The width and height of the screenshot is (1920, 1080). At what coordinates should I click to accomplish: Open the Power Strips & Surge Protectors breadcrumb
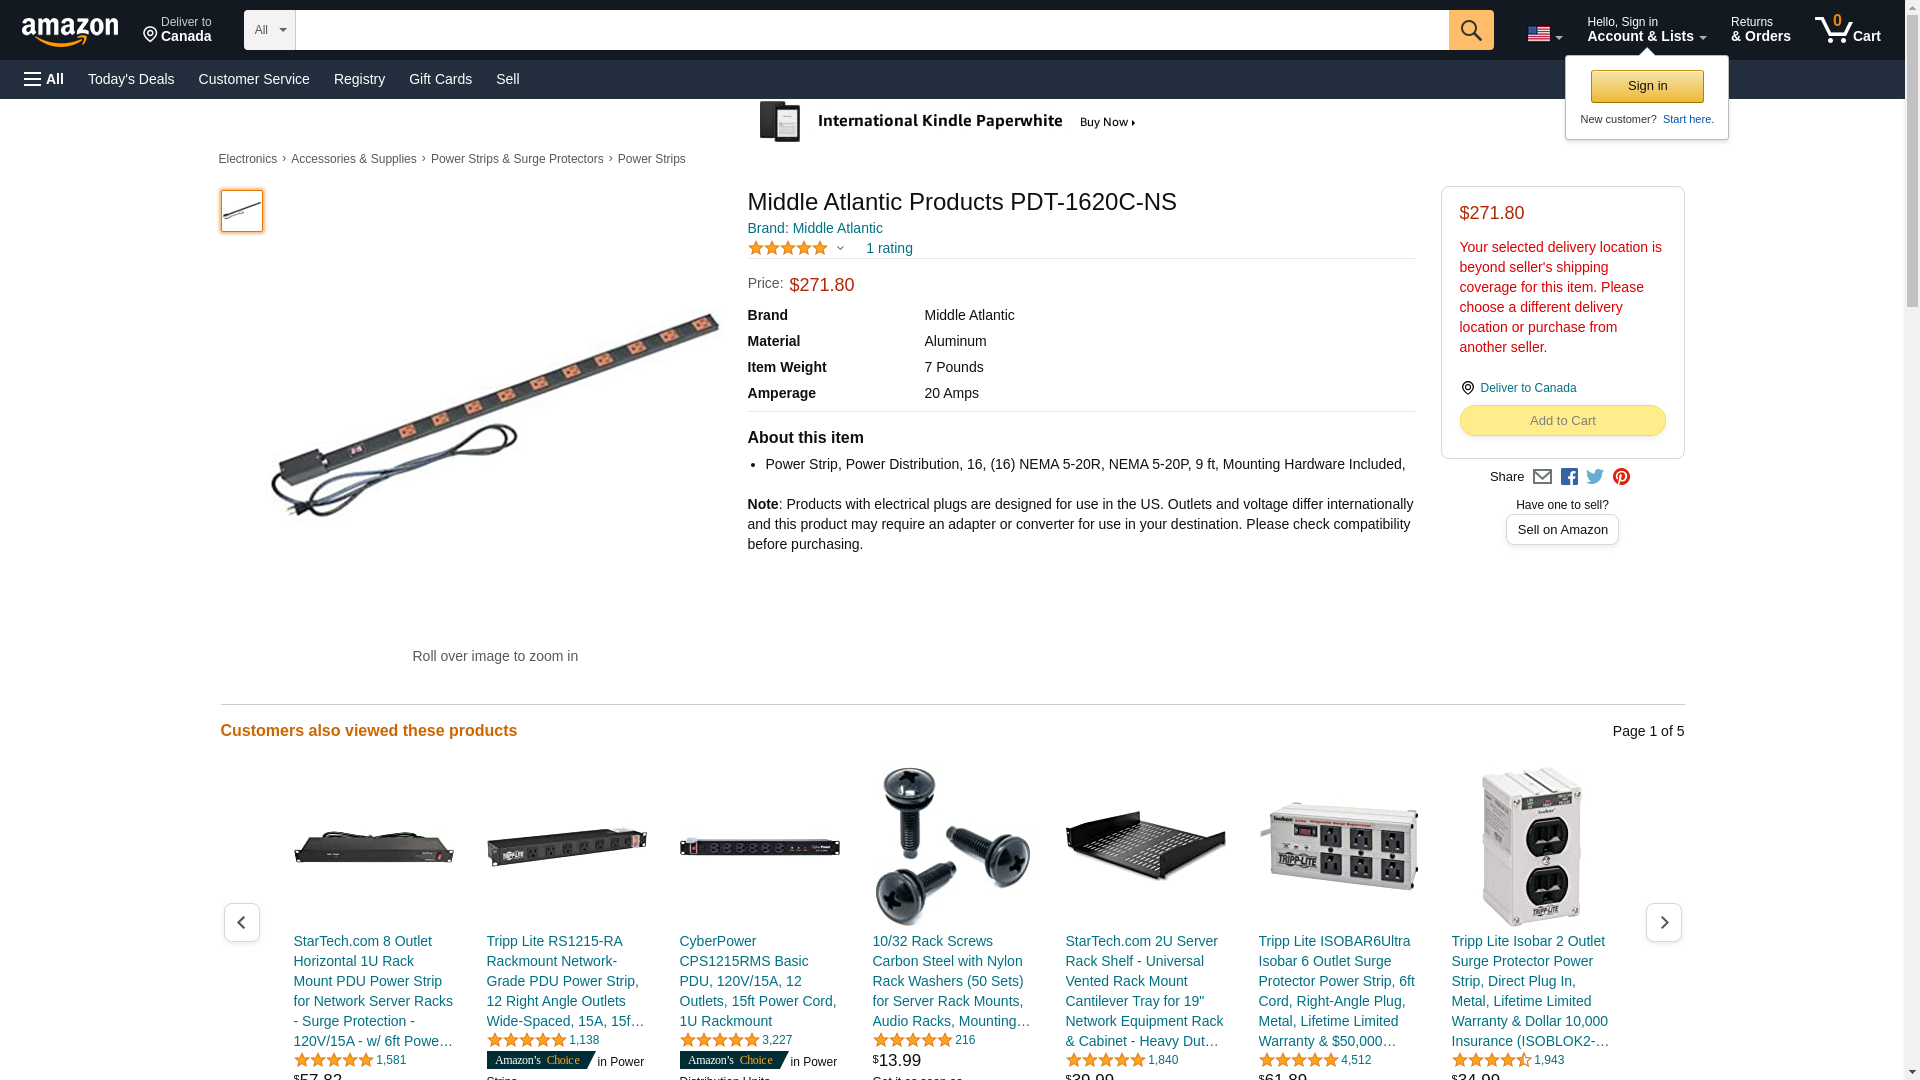tap(517, 159)
